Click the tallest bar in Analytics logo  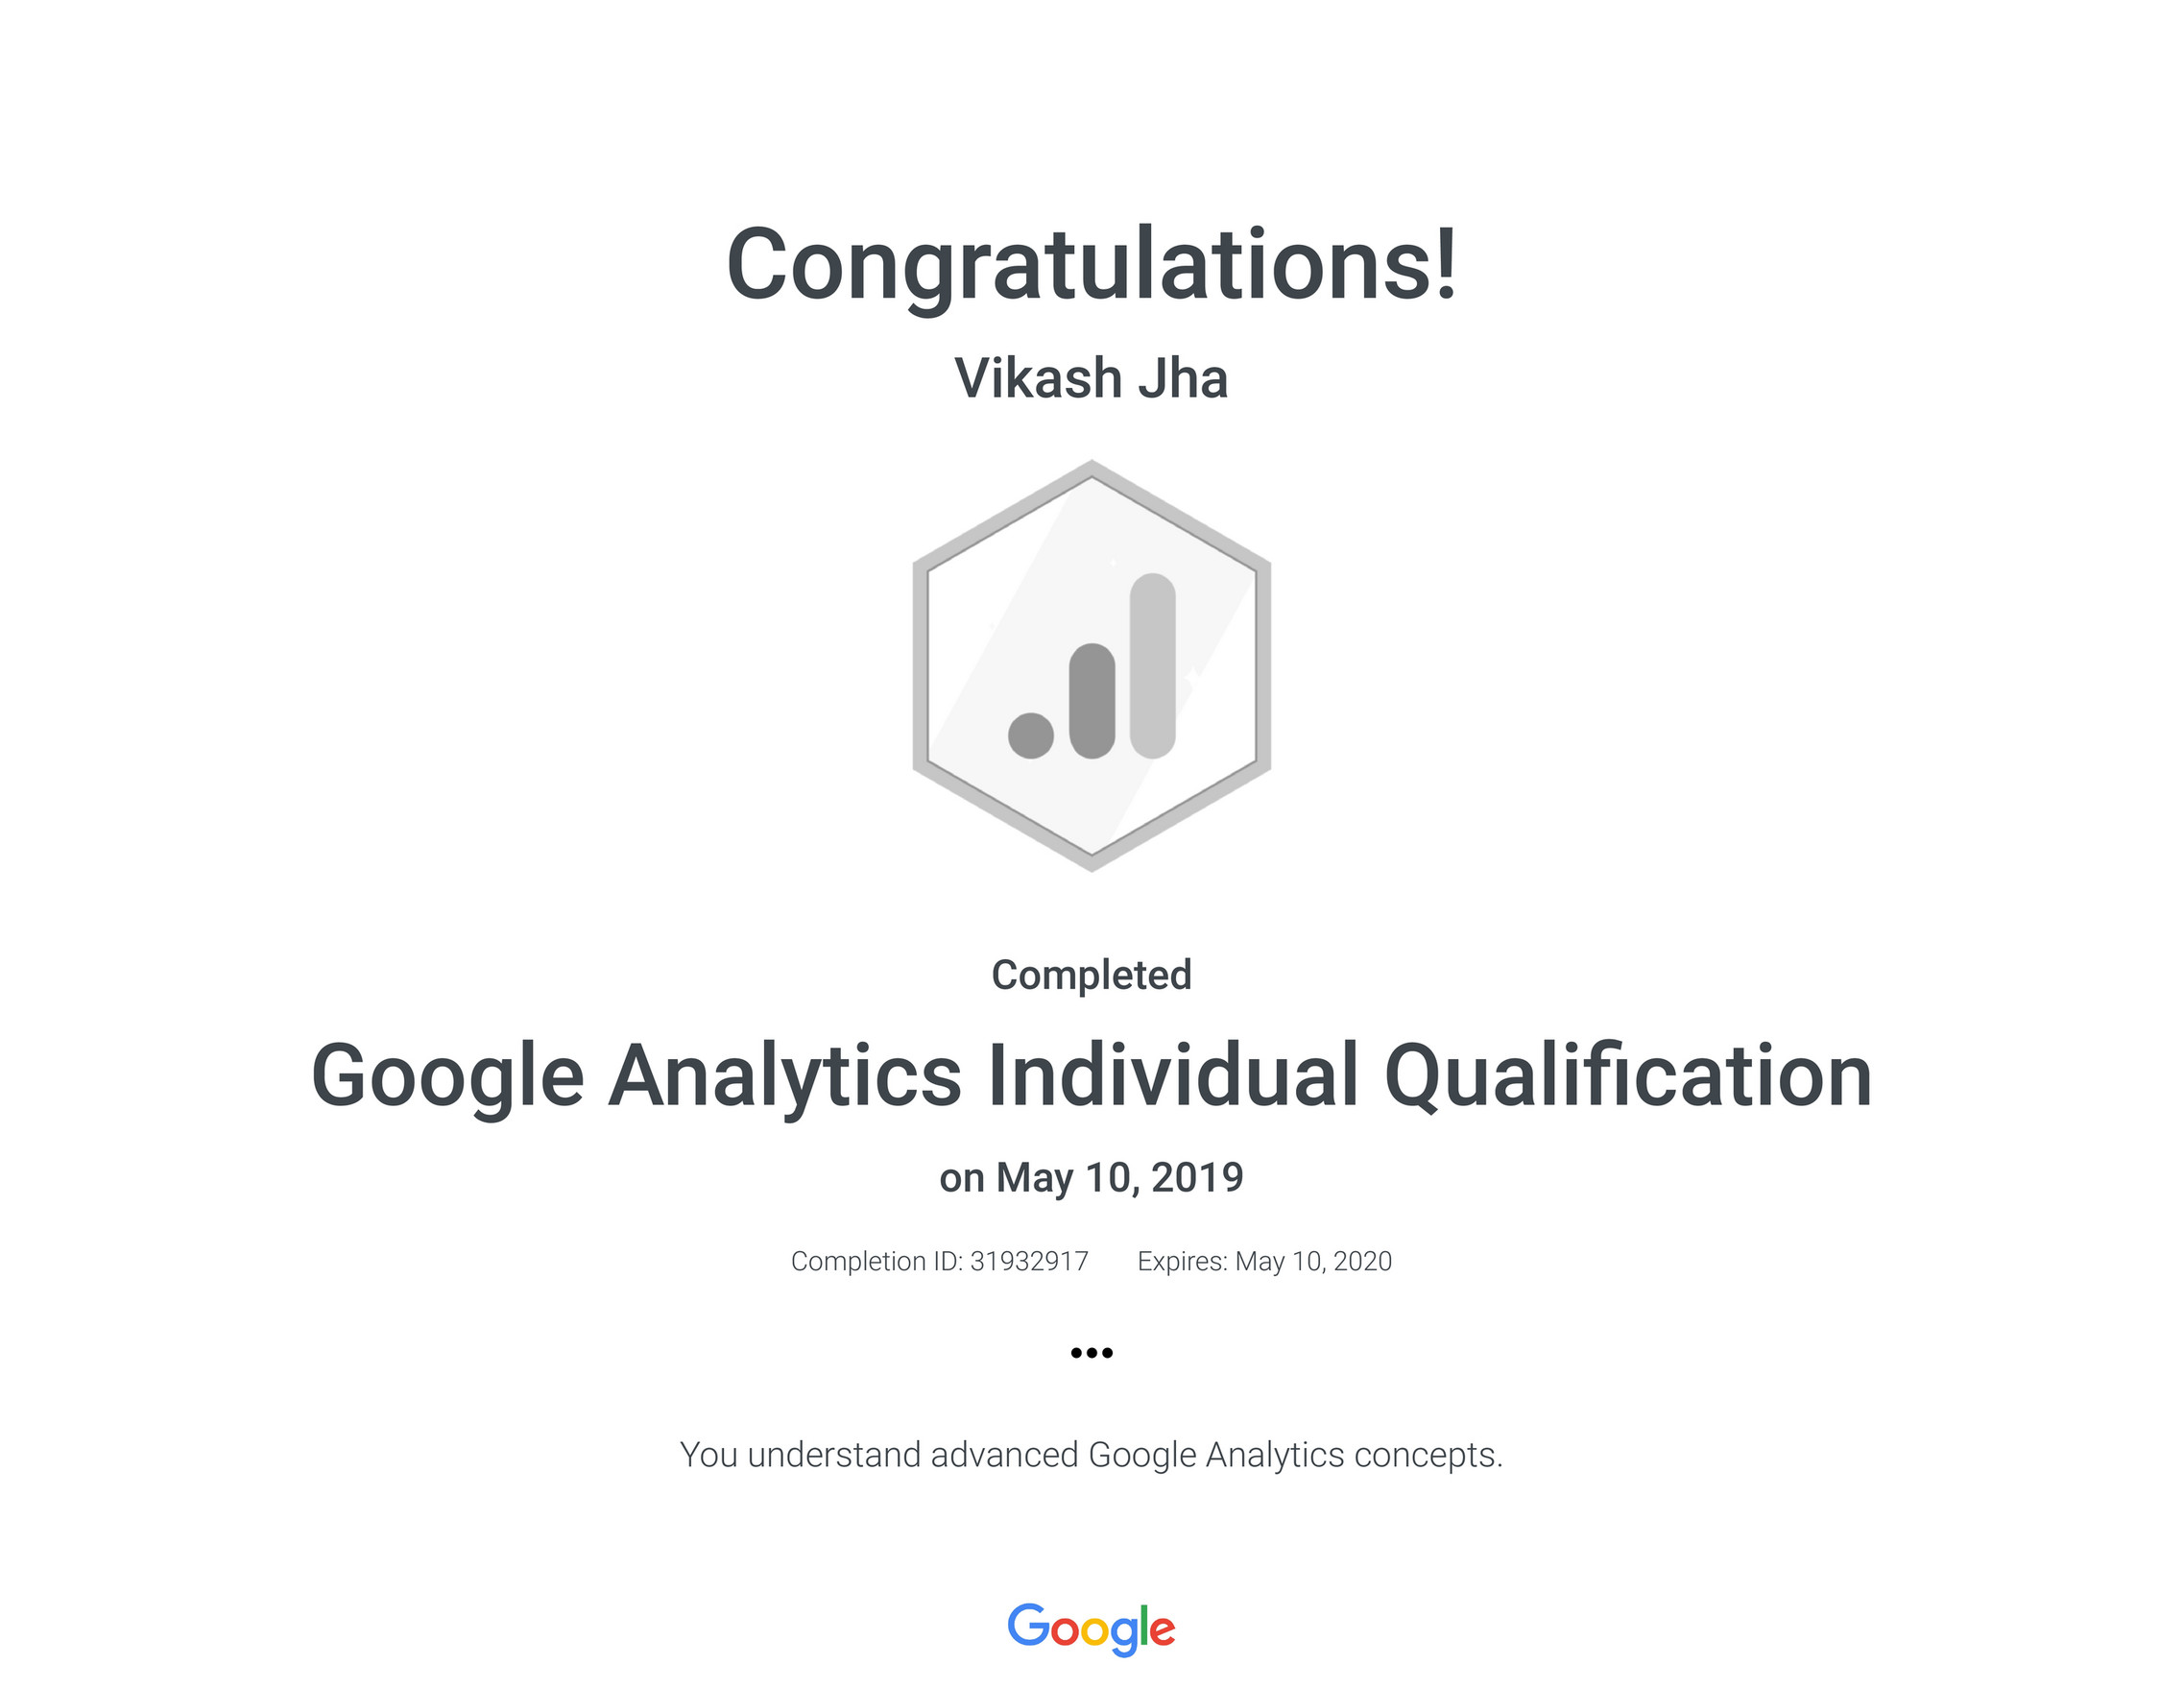pyautogui.click(x=1152, y=665)
